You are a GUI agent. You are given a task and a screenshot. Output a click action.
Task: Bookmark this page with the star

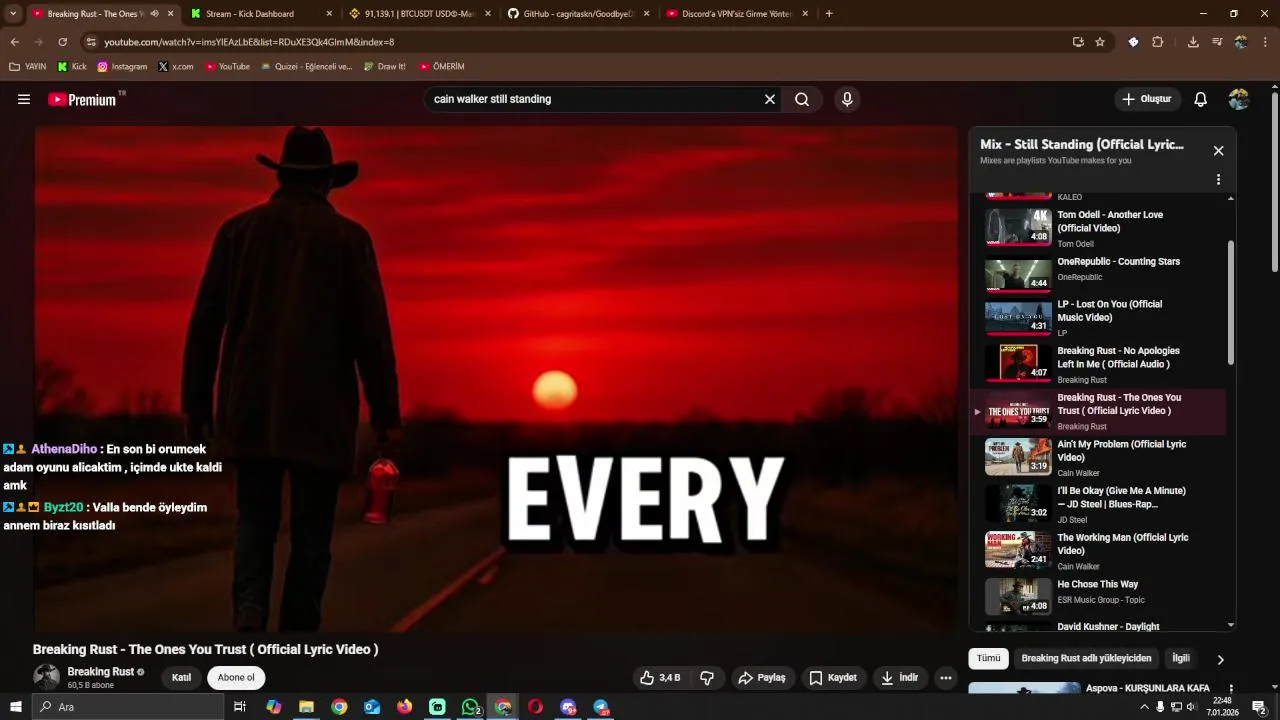[x=1100, y=42]
